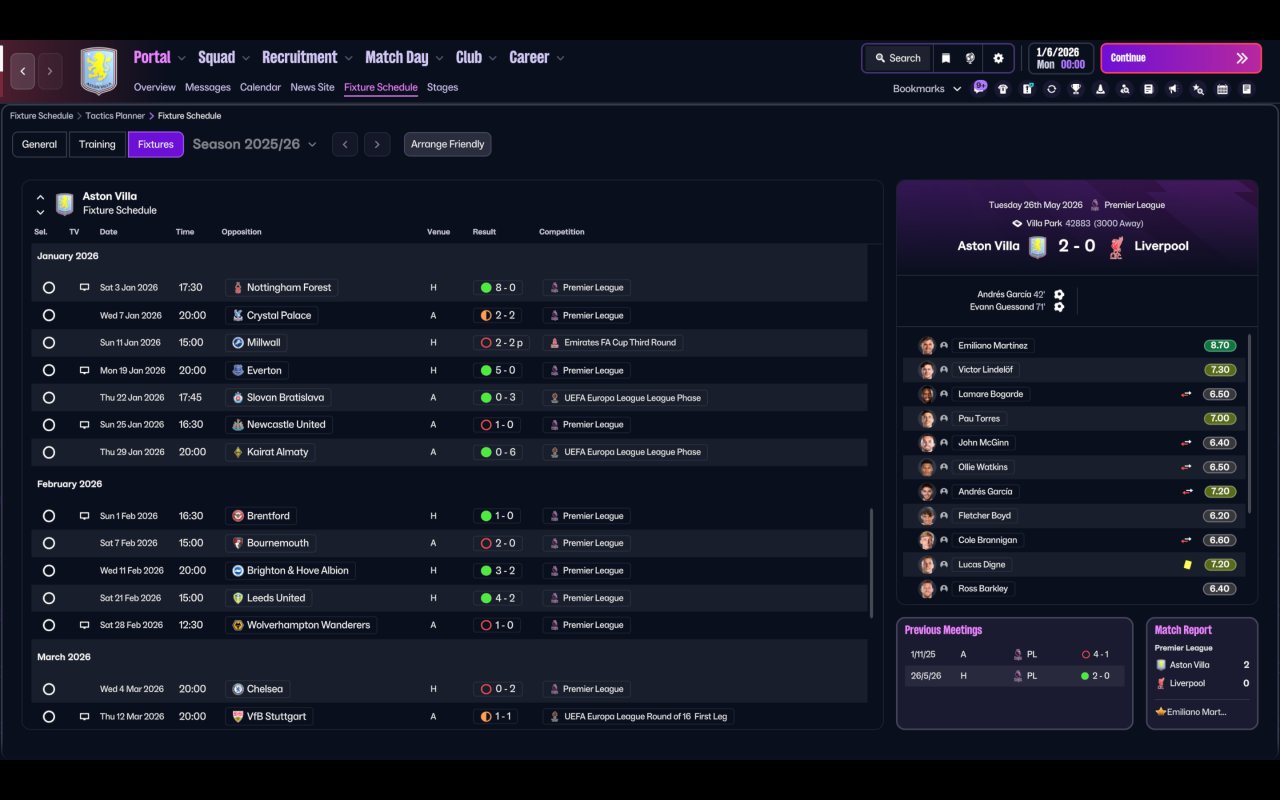Select the Leeds United fixture radio
Viewport: 1280px width, 800px height.
click(49, 598)
